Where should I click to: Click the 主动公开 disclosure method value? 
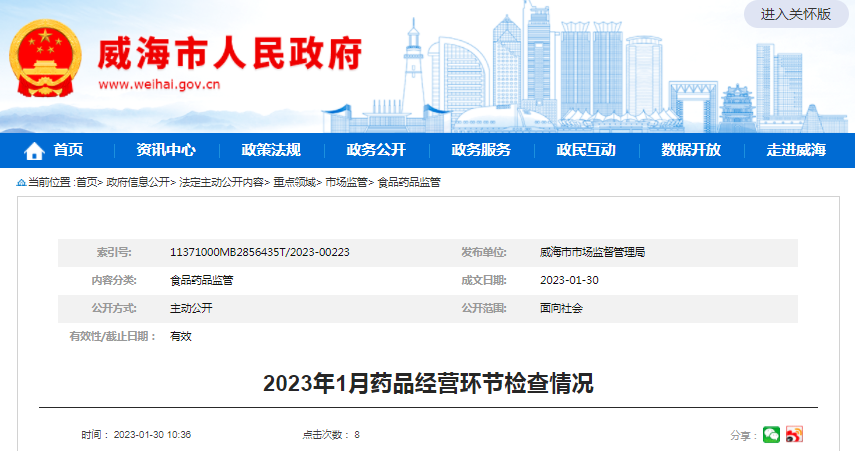click(x=191, y=308)
